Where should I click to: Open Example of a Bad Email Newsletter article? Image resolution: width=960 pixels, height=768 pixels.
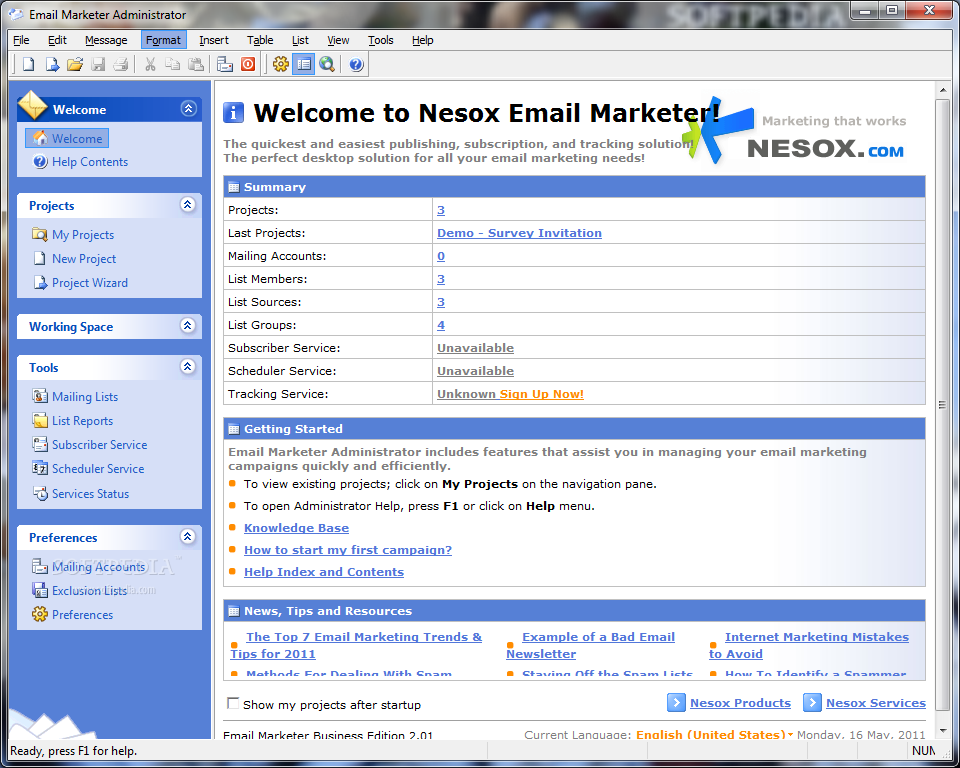[591, 646]
